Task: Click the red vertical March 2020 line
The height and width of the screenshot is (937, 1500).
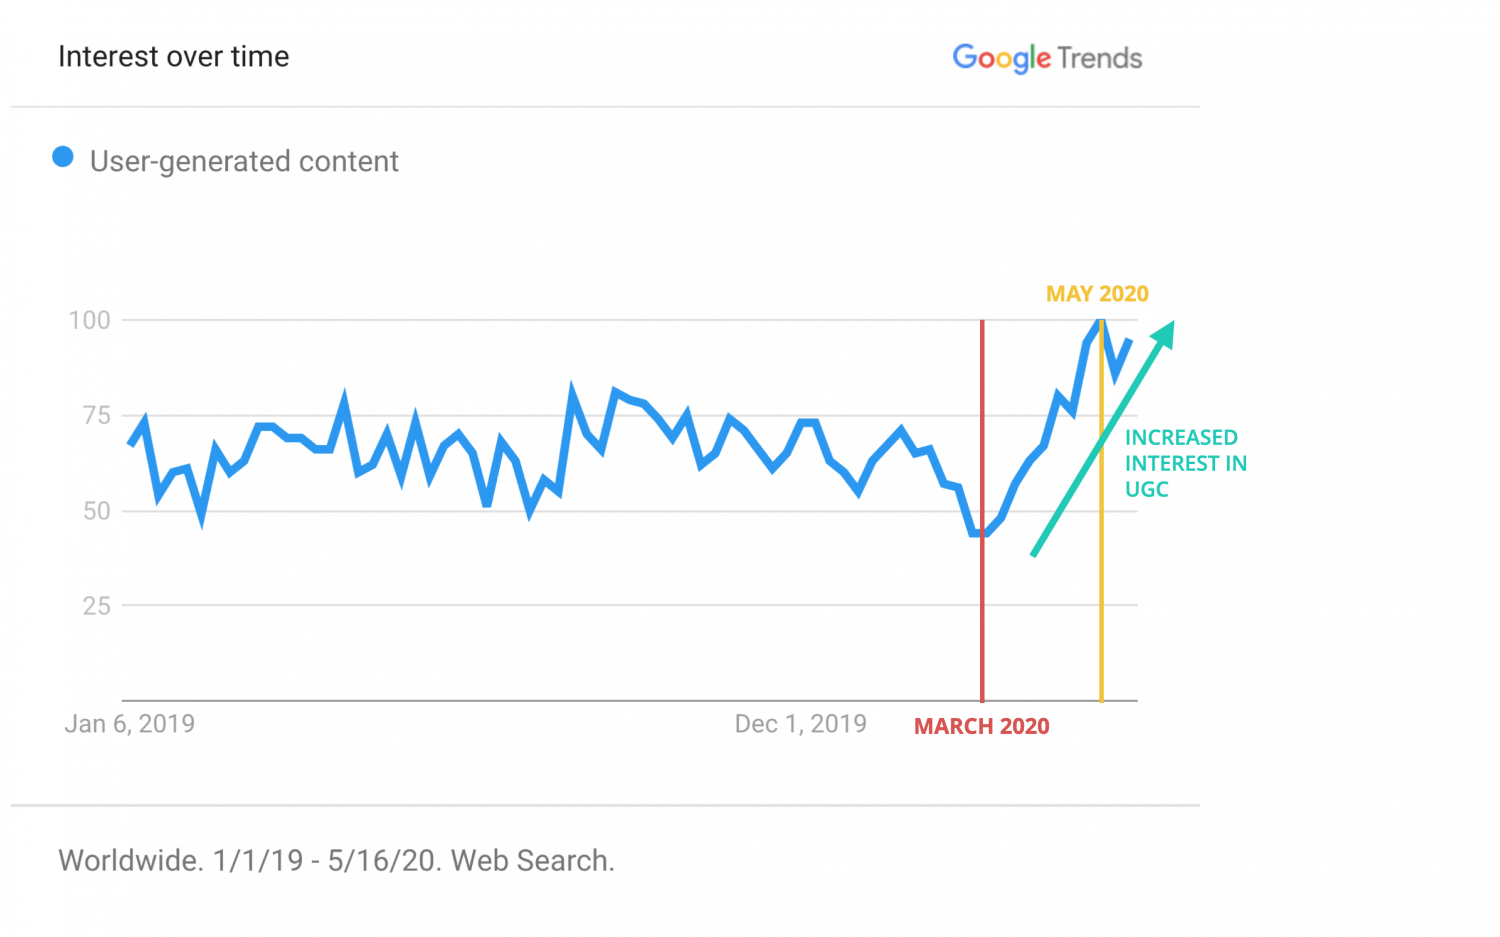Action: tap(982, 510)
